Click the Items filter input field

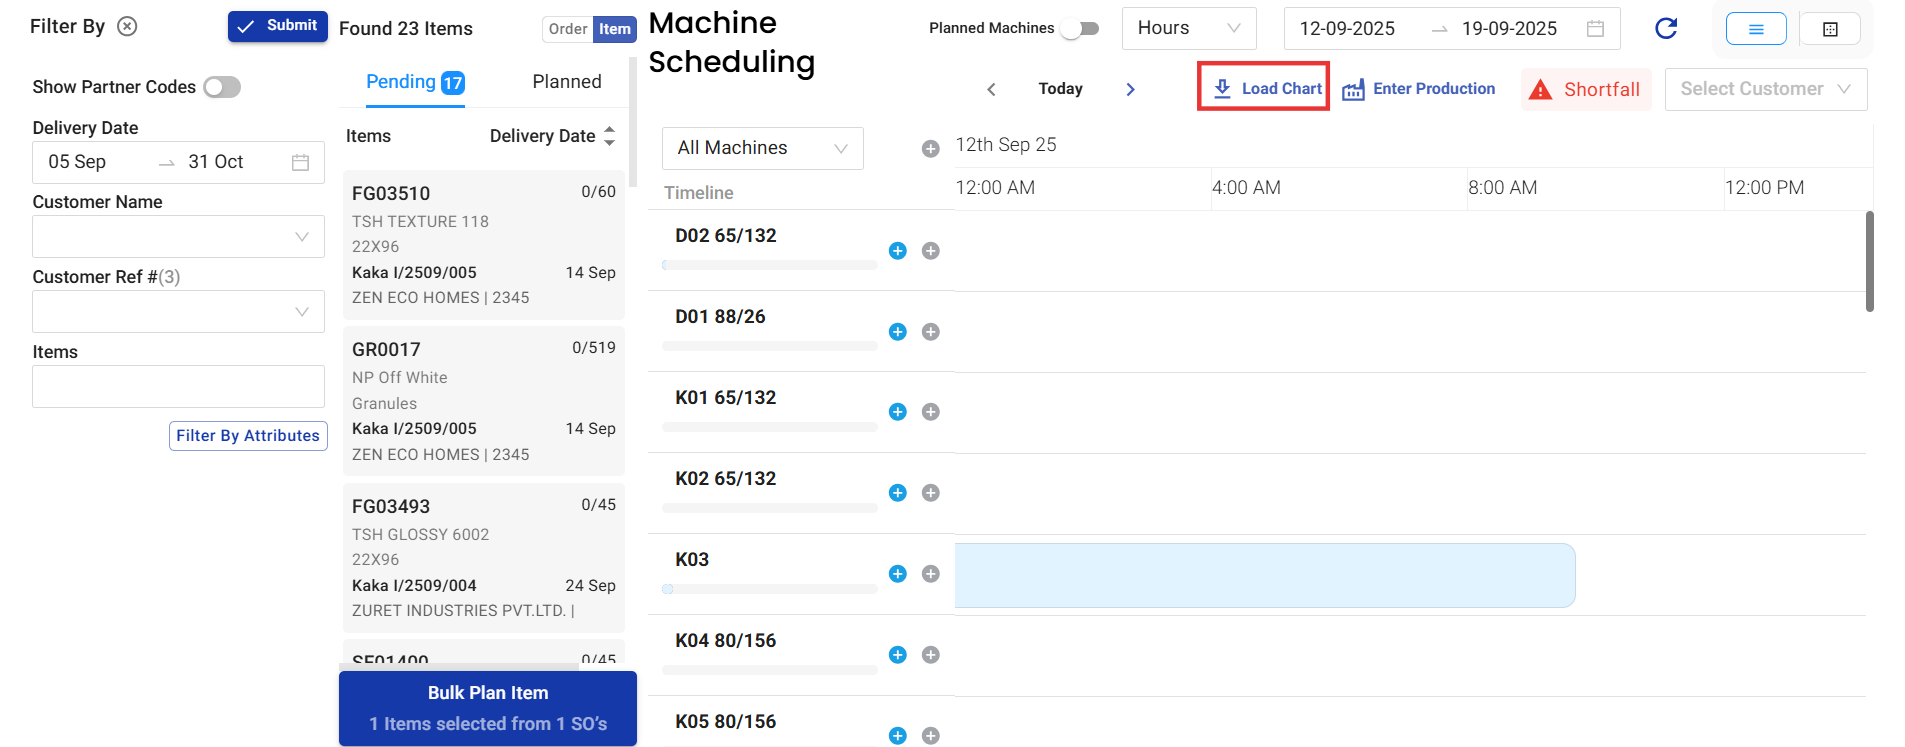pyautogui.click(x=178, y=386)
